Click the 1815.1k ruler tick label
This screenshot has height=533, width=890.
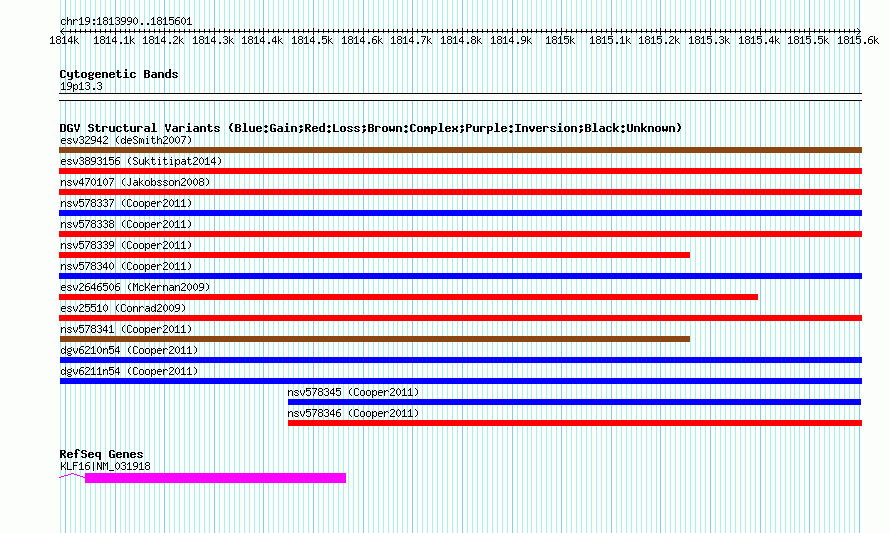pos(610,40)
